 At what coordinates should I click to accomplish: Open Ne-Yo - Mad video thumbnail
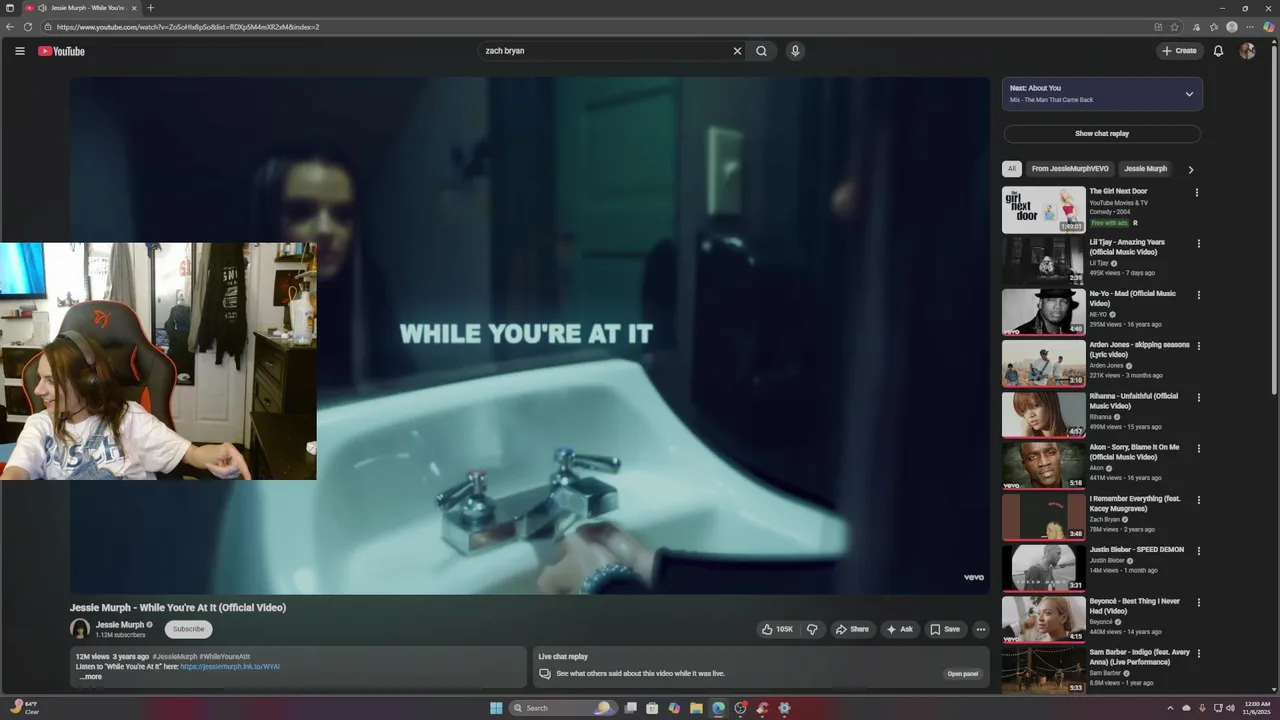(x=1044, y=312)
